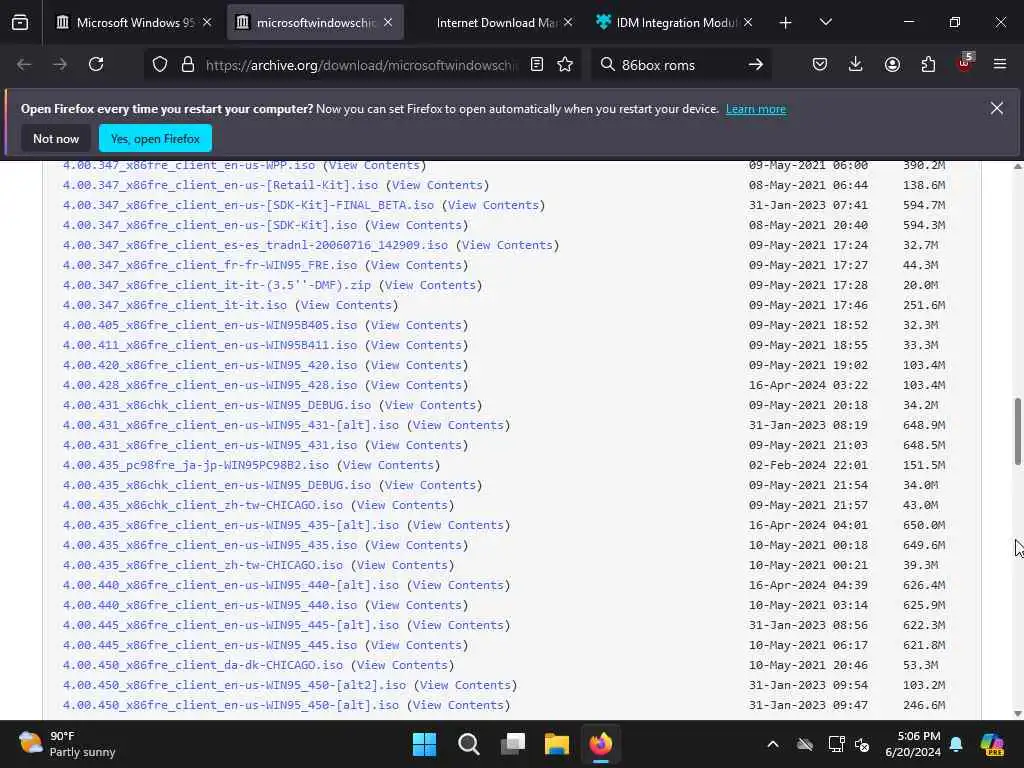Open Windows Start menu

[424, 744]
